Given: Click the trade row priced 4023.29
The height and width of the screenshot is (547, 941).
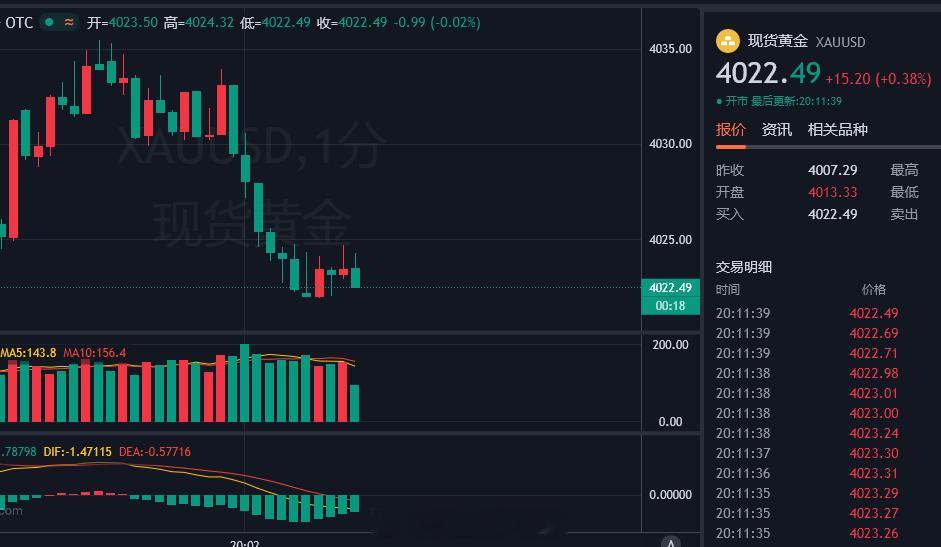Looking at the screenshot, I should point(807,493).
